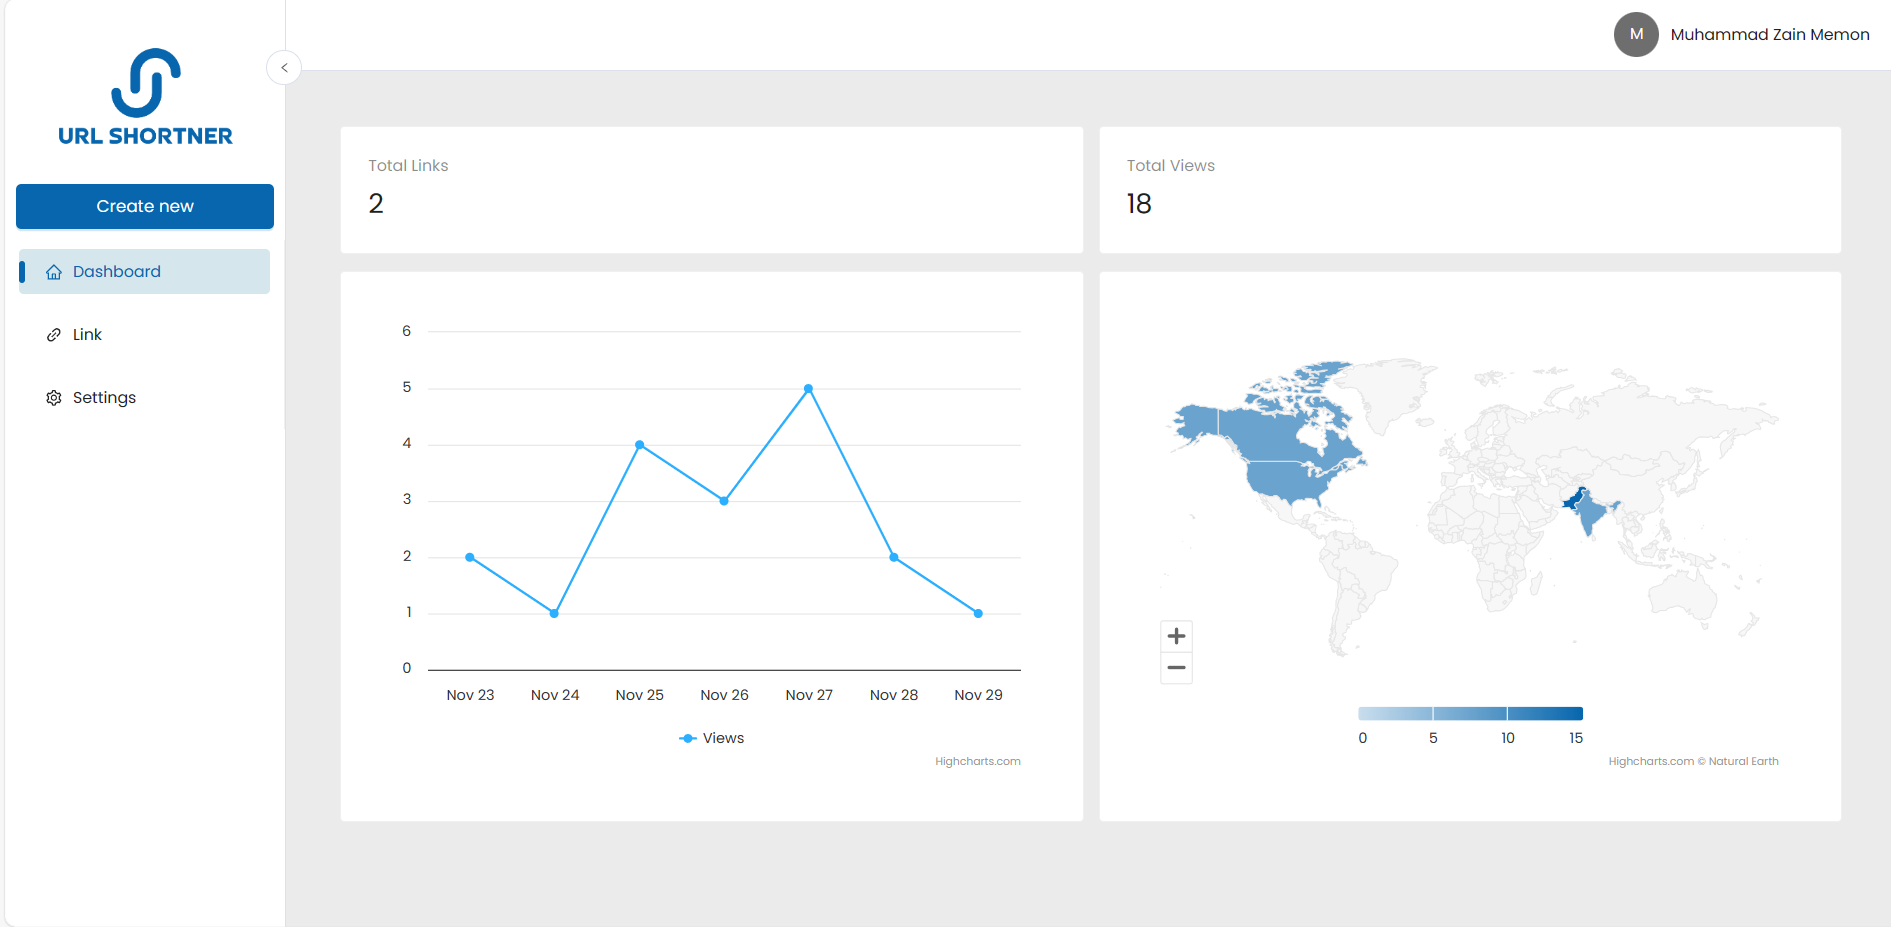Open the Settings page
Screen dimensions: 1891x927
click(x=104, y=398)
